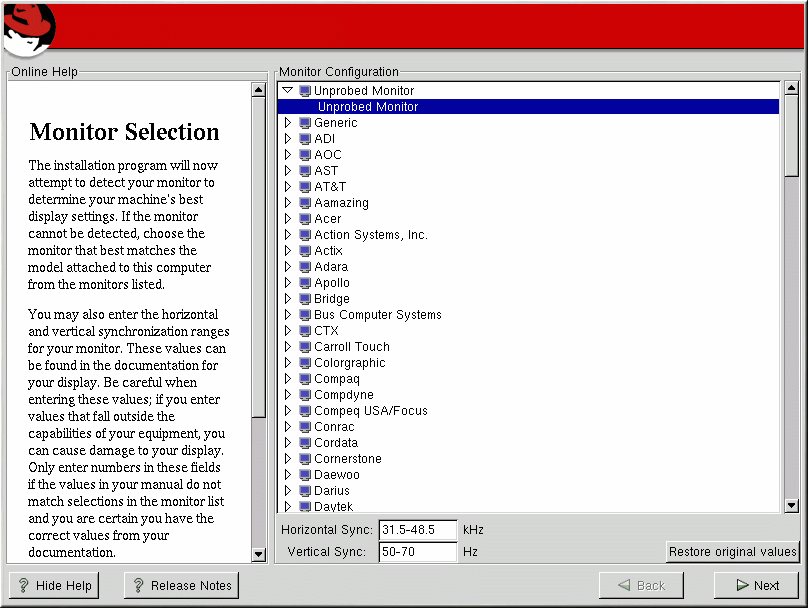Select the highlighted Unprobed Monitor entry
808x608 pixels.
[528, 107]
